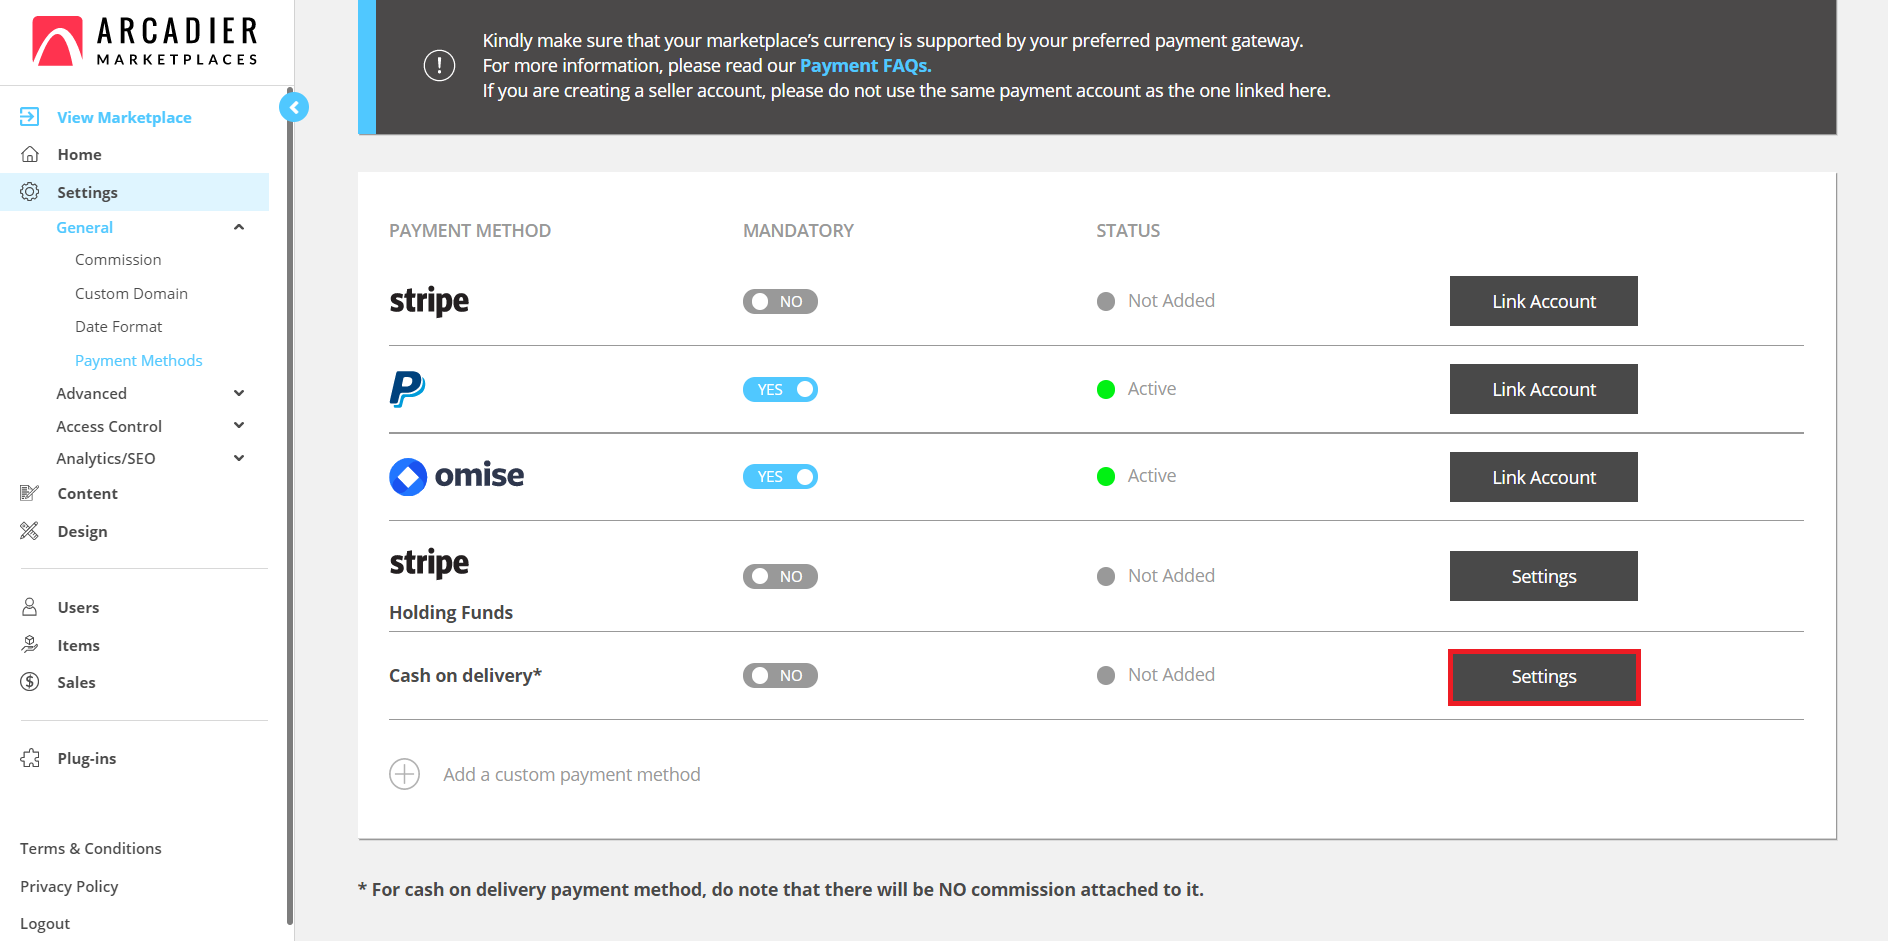Collapse the sidebar with the blue arrow icon
1888x941 pixels.
click(294, 107)
